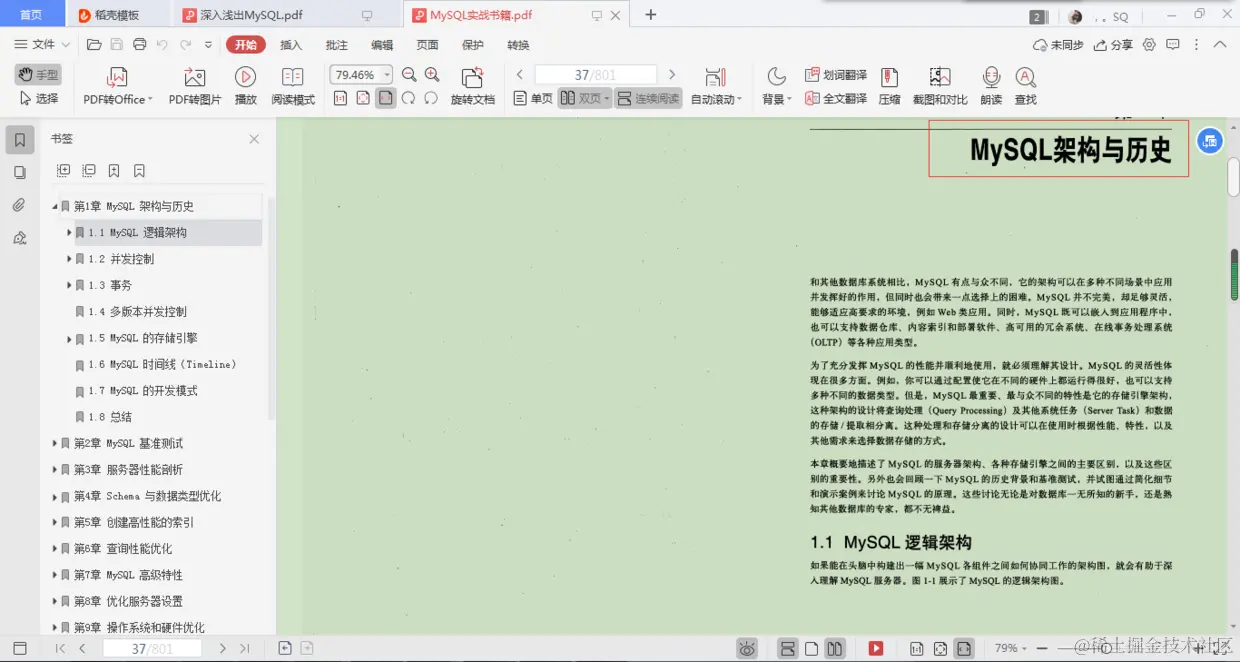This screenshot has width=1240, height=662.
Task: Open full-text translation (全文翻译)
Action: click(836, 99)
